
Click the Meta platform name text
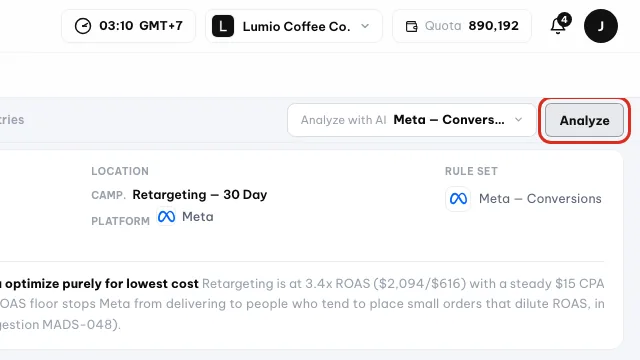click(198, 217)
